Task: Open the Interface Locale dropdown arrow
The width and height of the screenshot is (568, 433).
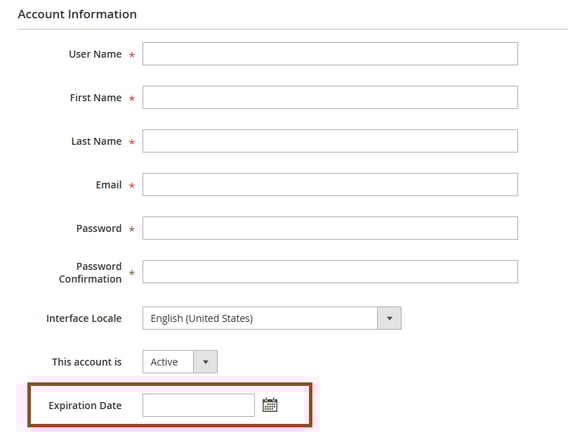Action: [389, 318]
